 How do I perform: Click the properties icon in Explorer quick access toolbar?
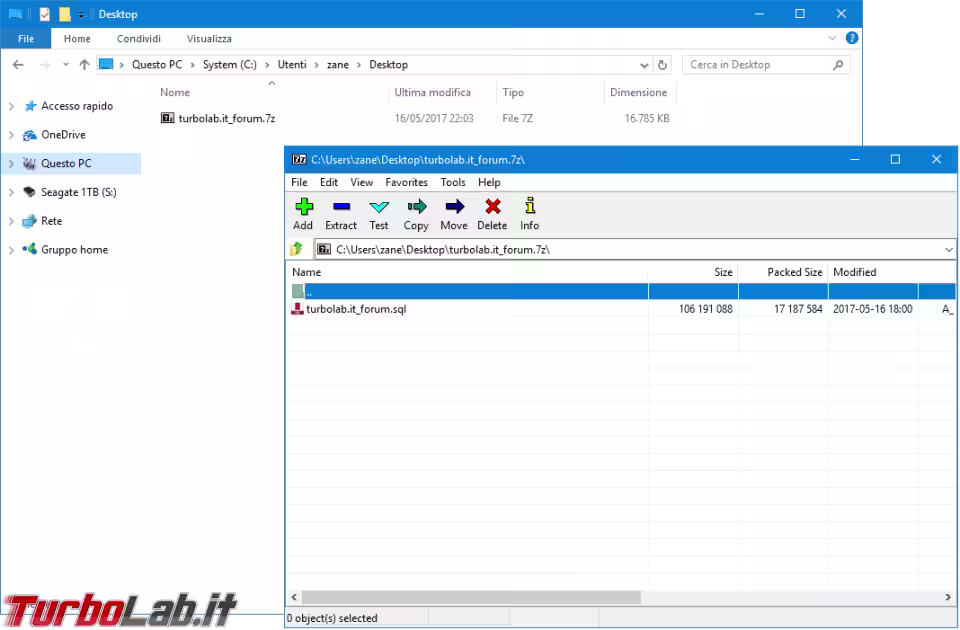click(x=45, y=13)
